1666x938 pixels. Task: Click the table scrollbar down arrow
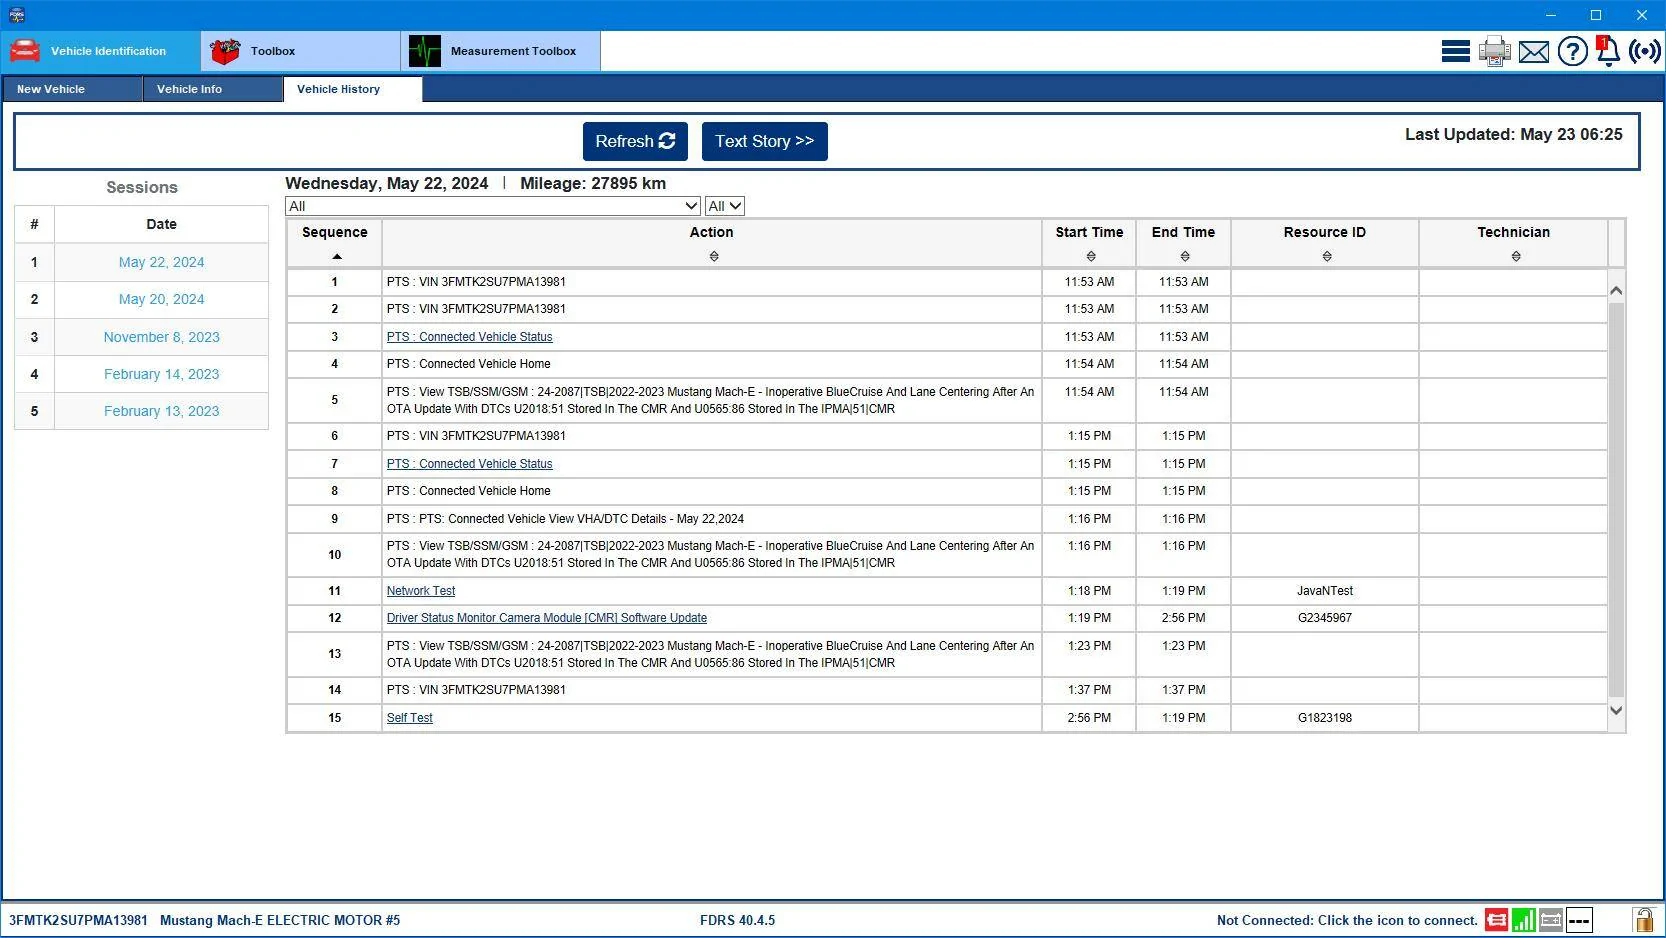point(1616,711)
